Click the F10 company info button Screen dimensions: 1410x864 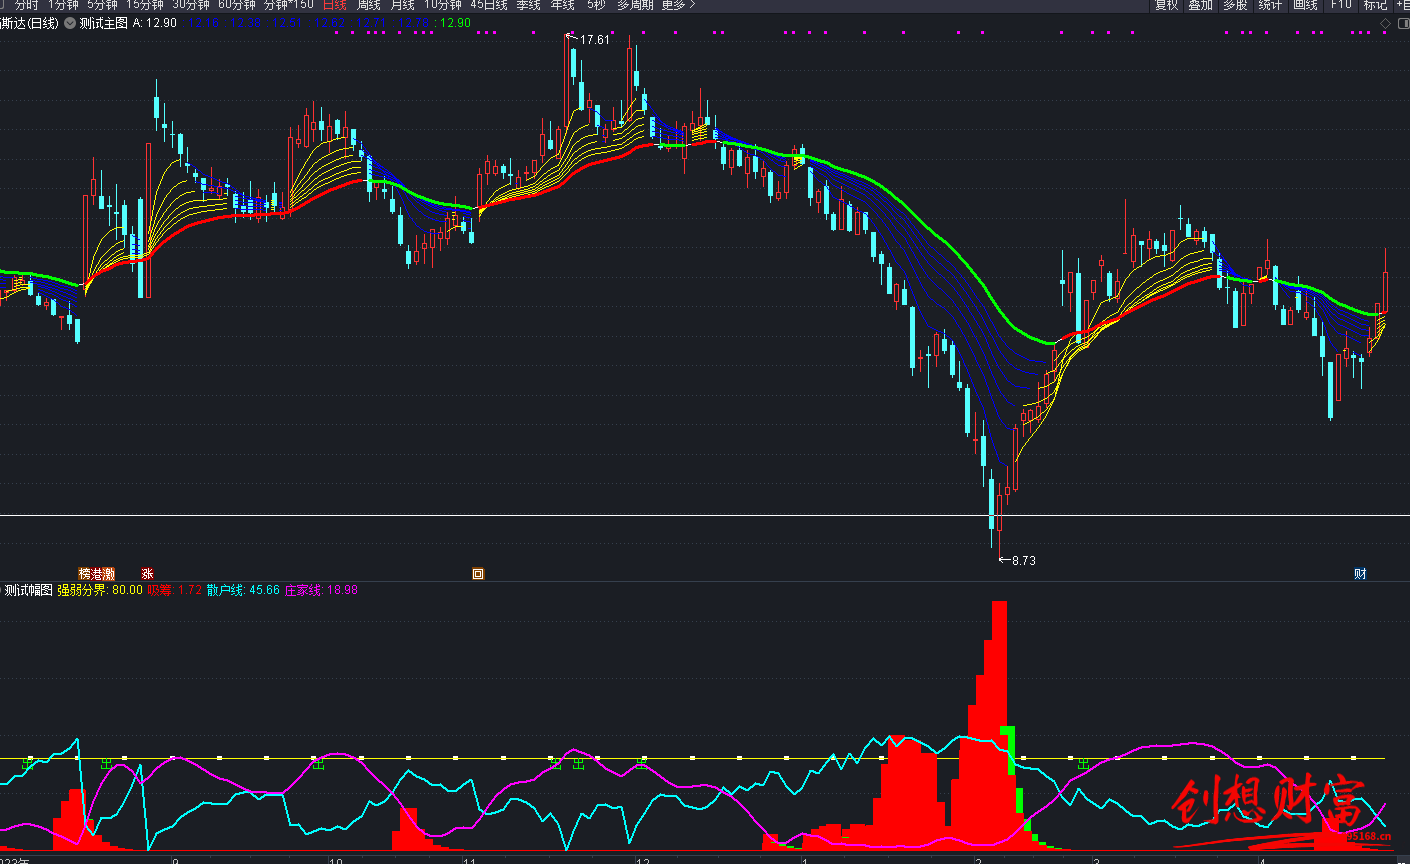pos(1340,5)
